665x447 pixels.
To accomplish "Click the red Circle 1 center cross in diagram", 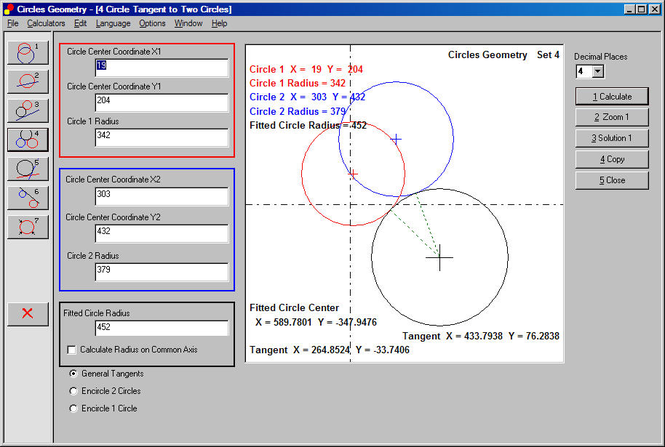I will click(353, 174).
